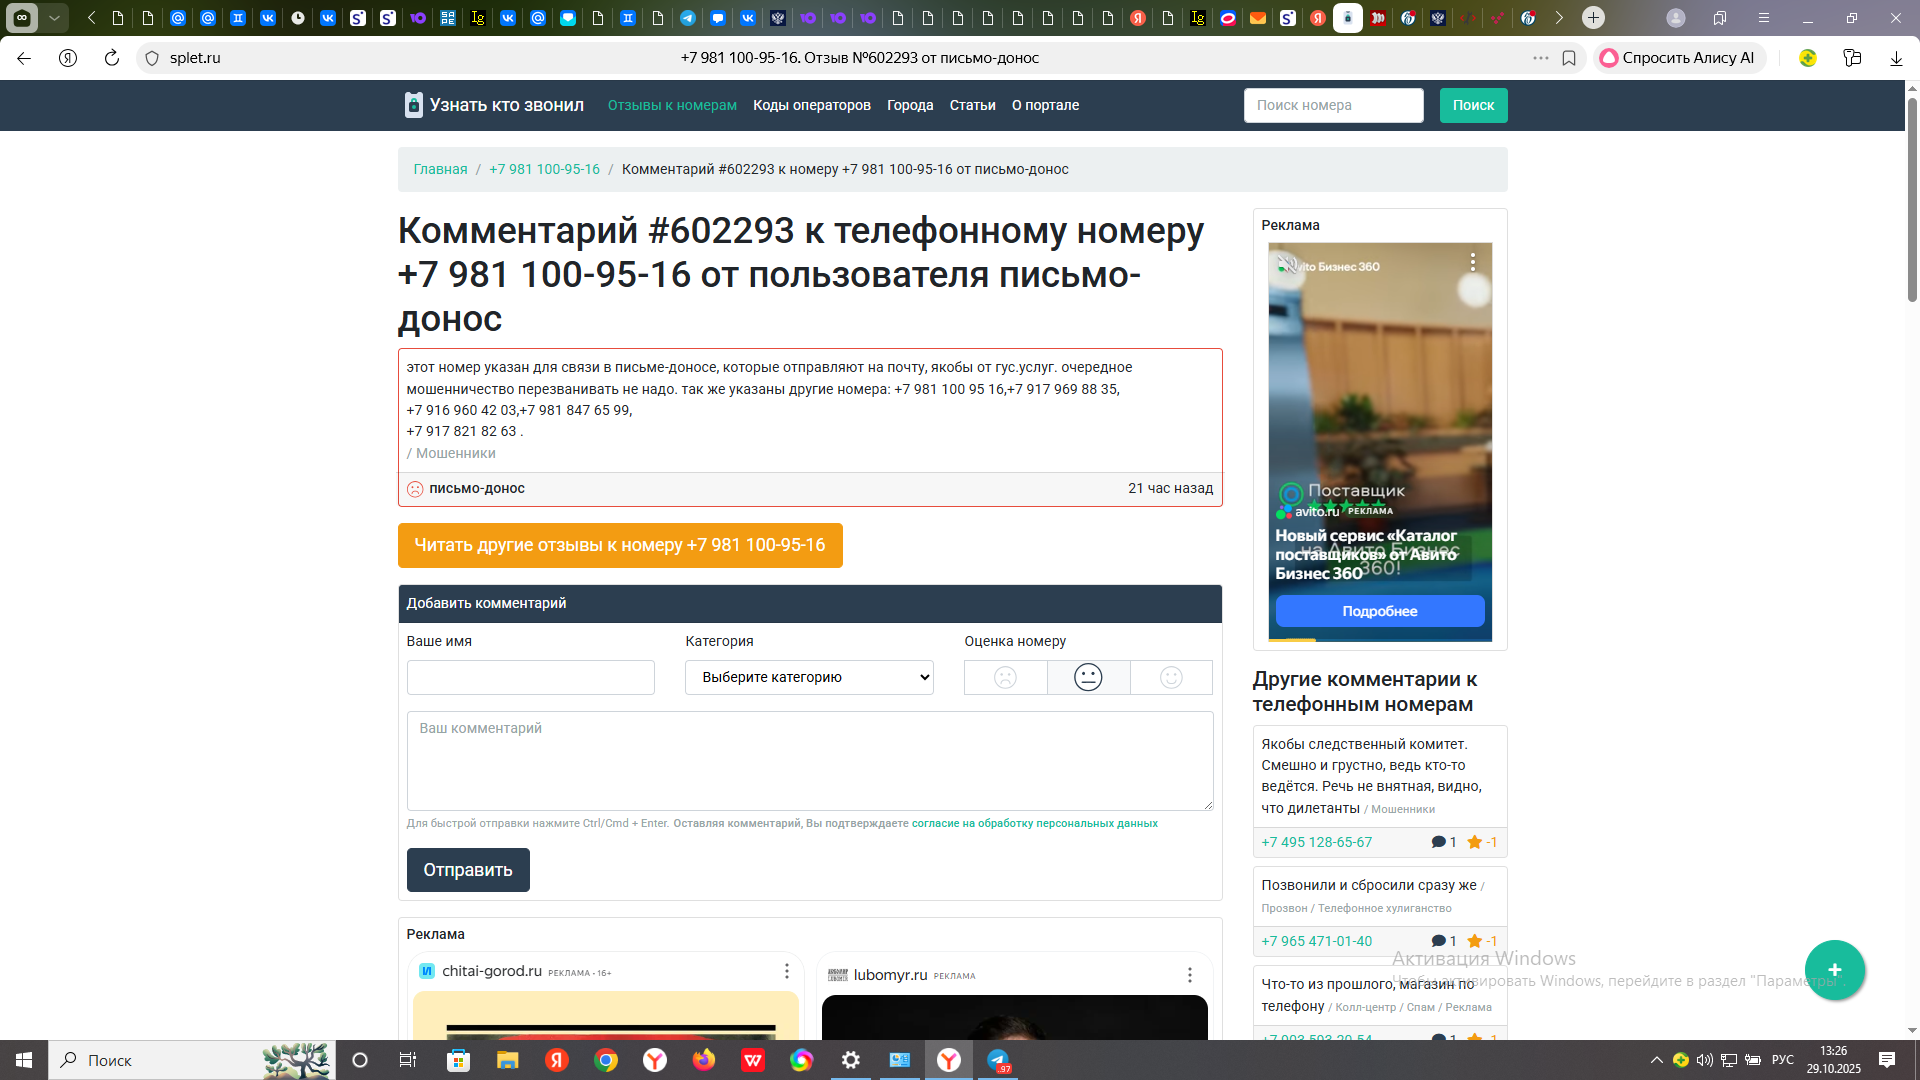Reload the page with refresh icon
The image size is (1920, 1080).
(x=112, y=58)
